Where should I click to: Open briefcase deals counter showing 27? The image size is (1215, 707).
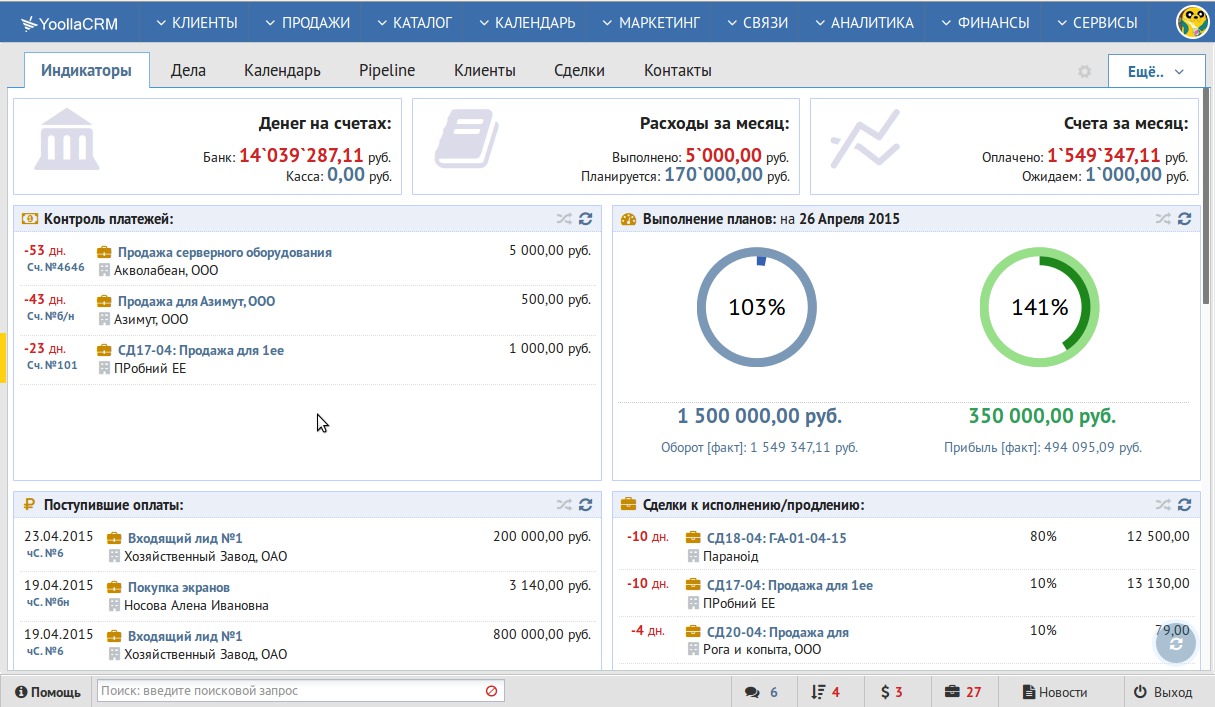[x=963, y=691]
